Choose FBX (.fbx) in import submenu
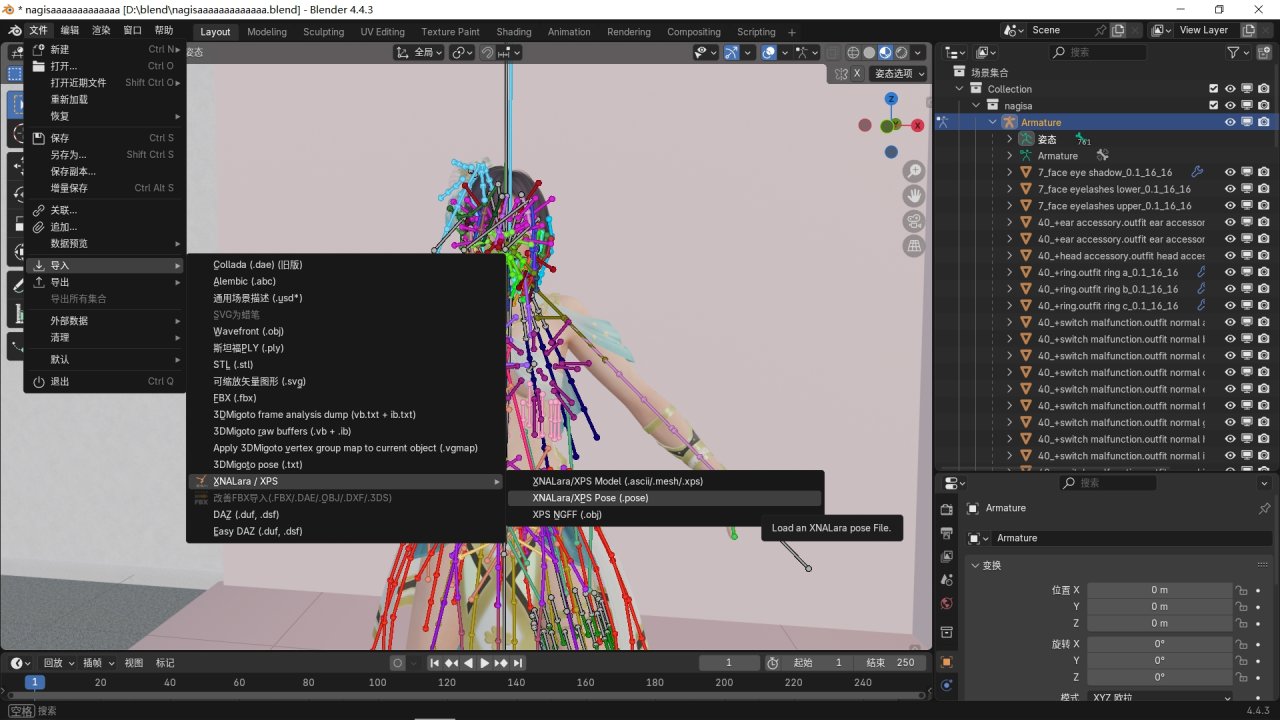Image resolution: width=1280 pixels, height=720 pixels. [235, 398]
